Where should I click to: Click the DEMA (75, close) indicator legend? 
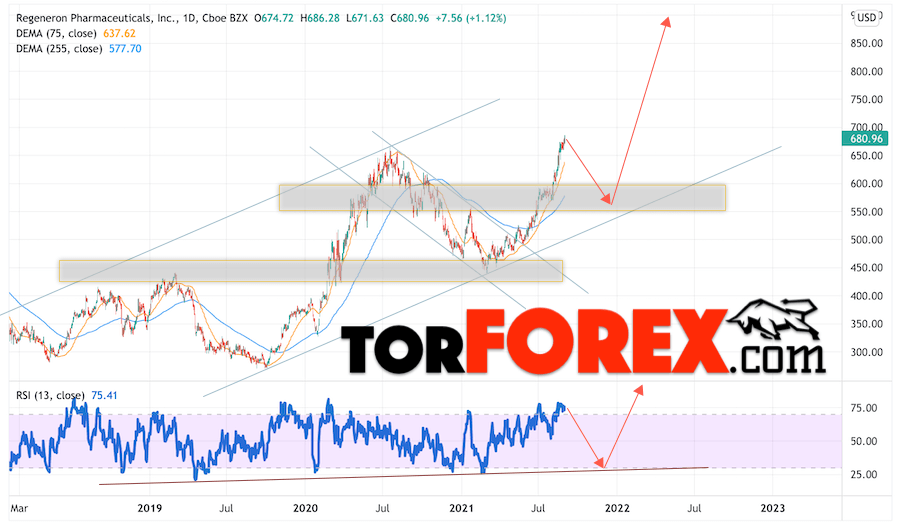[x=56, y=33]
